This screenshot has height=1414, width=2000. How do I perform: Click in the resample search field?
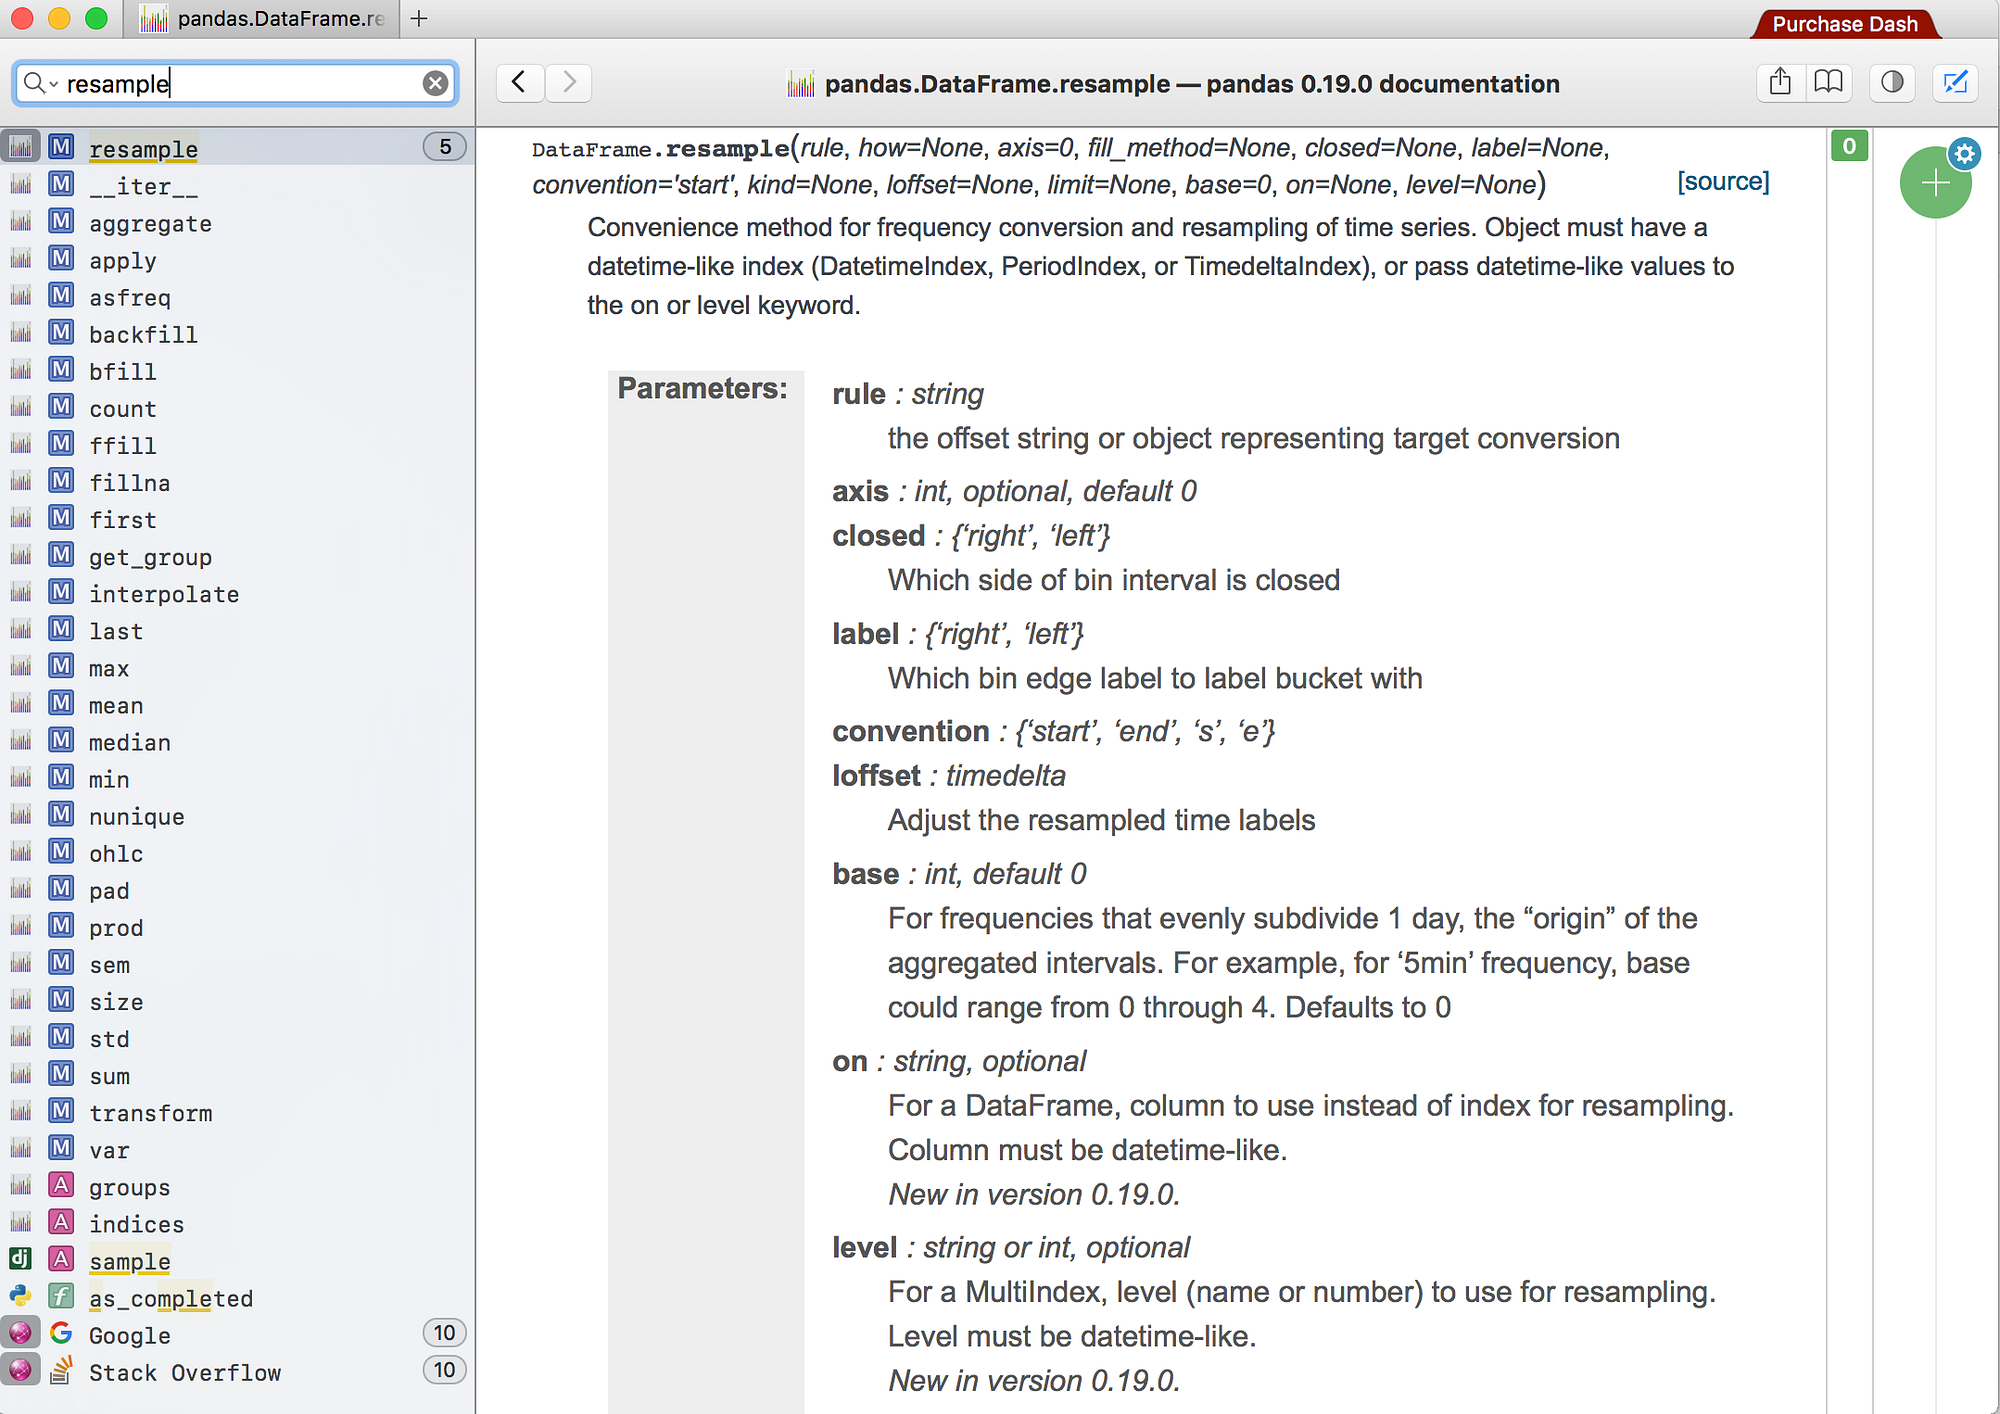click(x=240, y=83)
